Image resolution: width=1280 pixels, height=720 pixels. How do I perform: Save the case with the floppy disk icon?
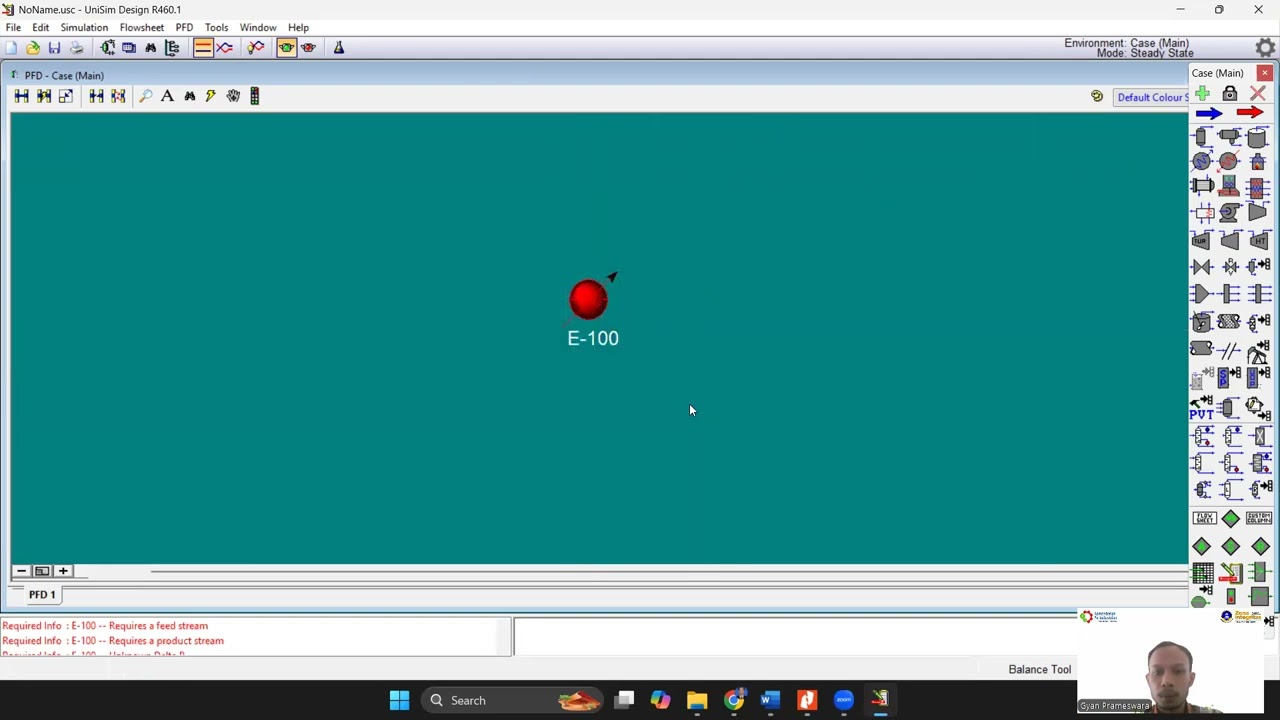pos(55,47)
